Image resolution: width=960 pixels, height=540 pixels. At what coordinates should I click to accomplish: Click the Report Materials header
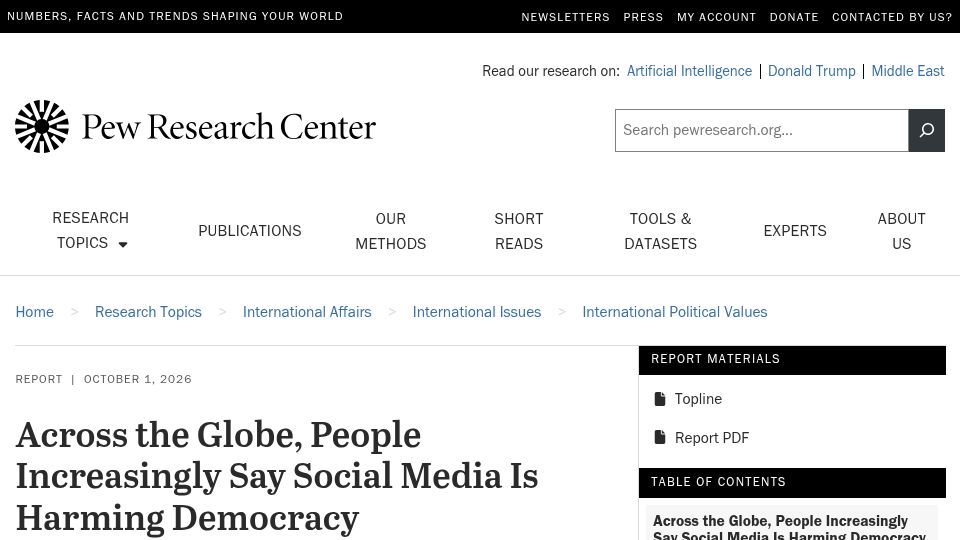[792, 359]
